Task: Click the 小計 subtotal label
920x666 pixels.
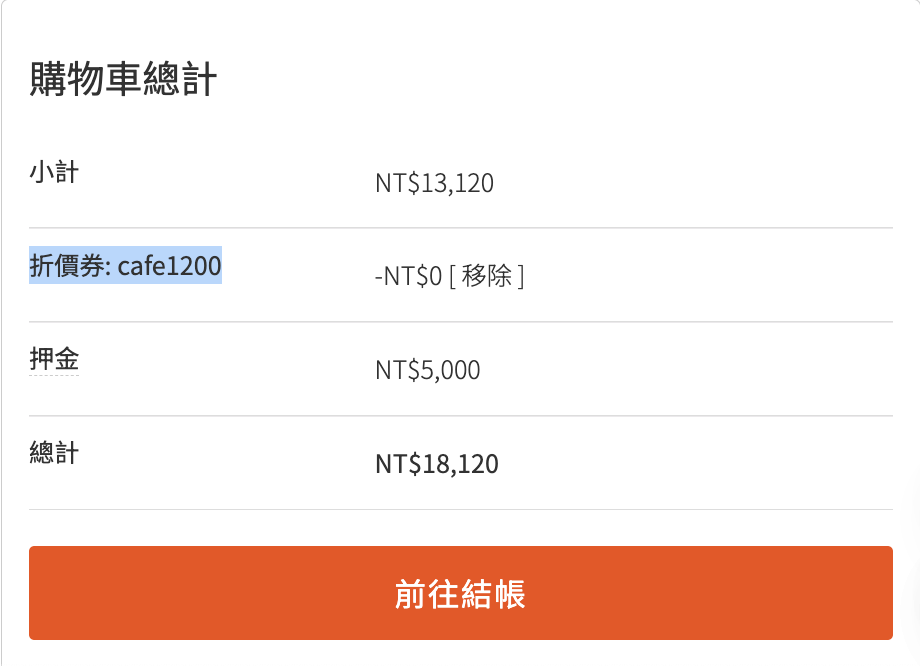Action: point(54,172)
